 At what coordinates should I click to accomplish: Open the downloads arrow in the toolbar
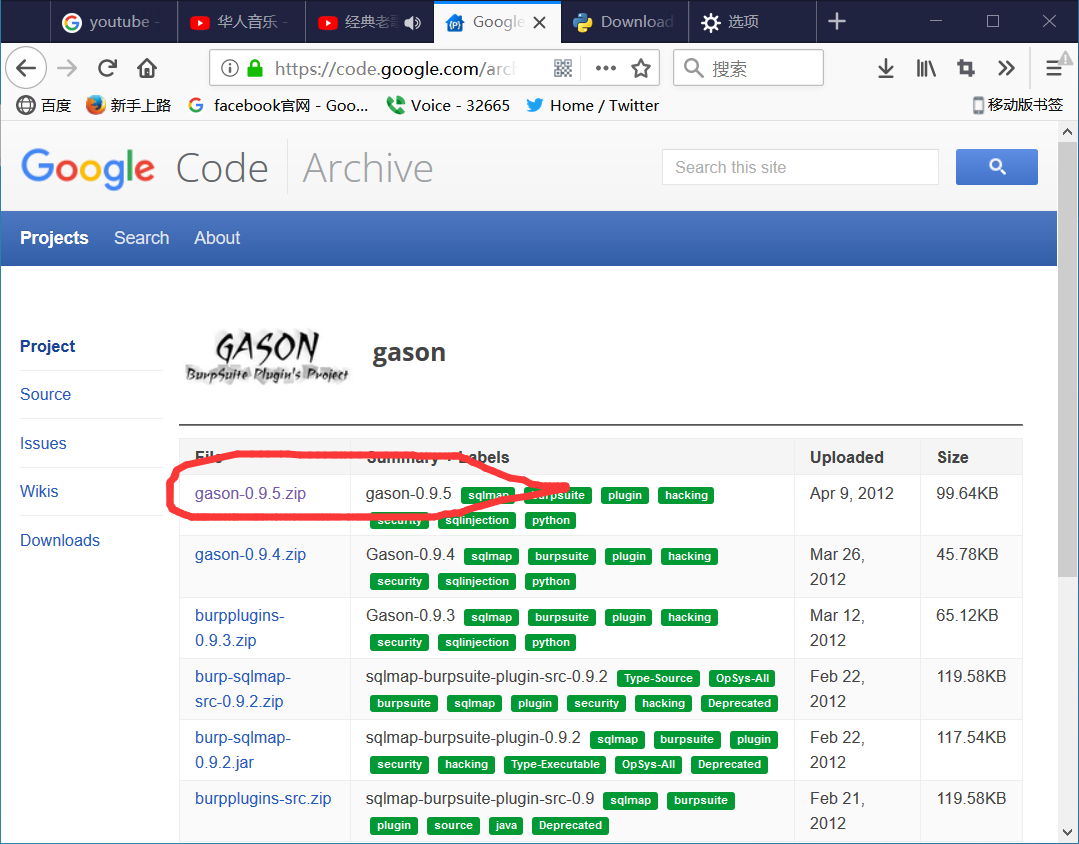click(x=886, y=68)
